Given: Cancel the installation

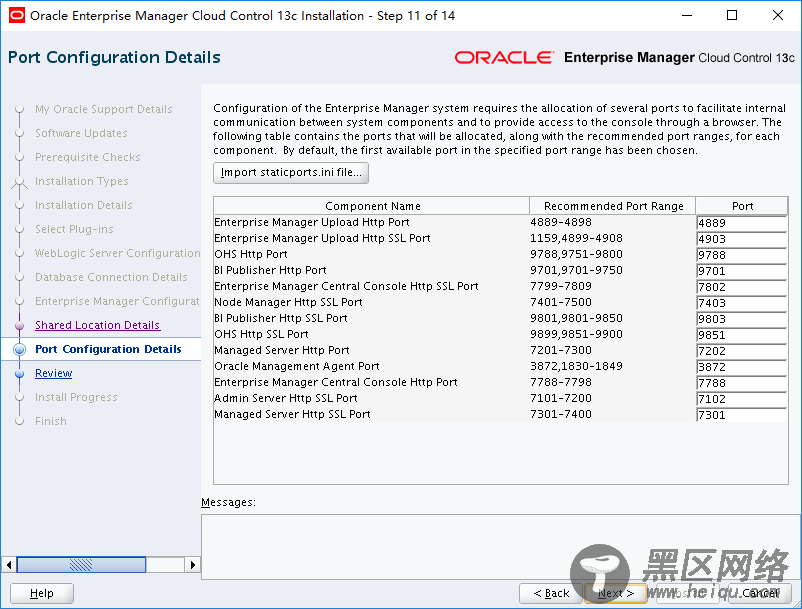Looking at the screenshot, I should [760, 593].
